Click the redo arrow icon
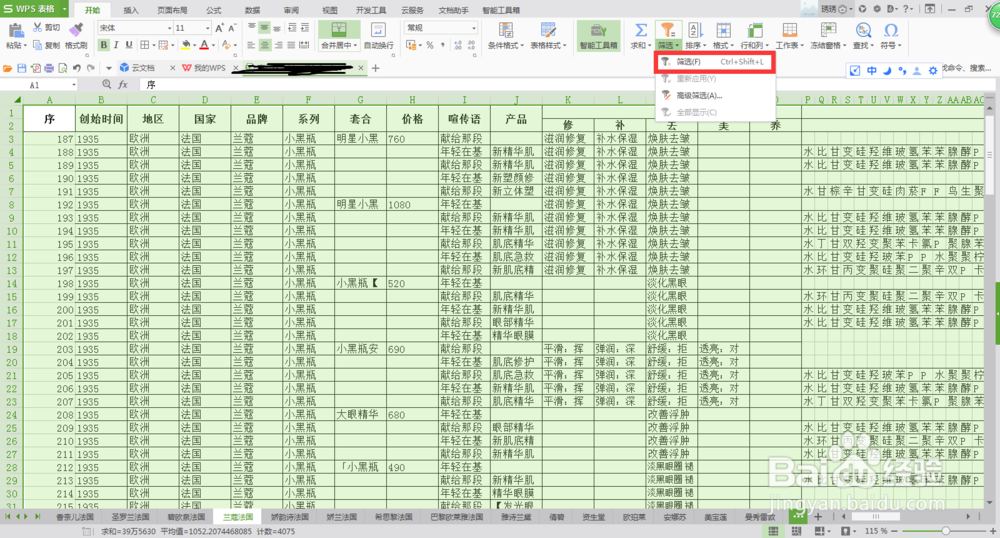 tap(91, 68)
